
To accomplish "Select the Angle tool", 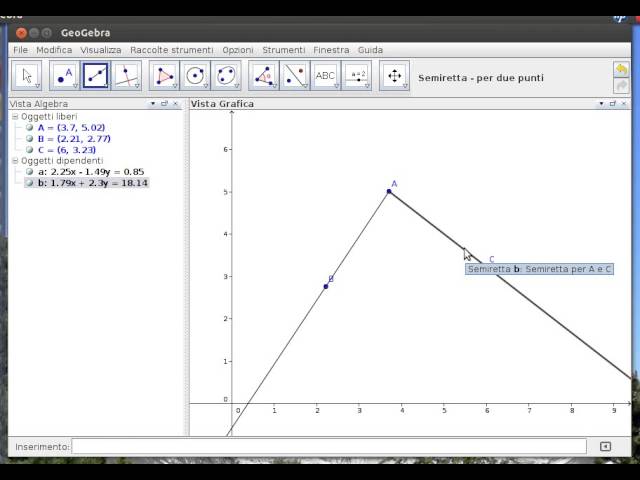I will tap(264, 76).
